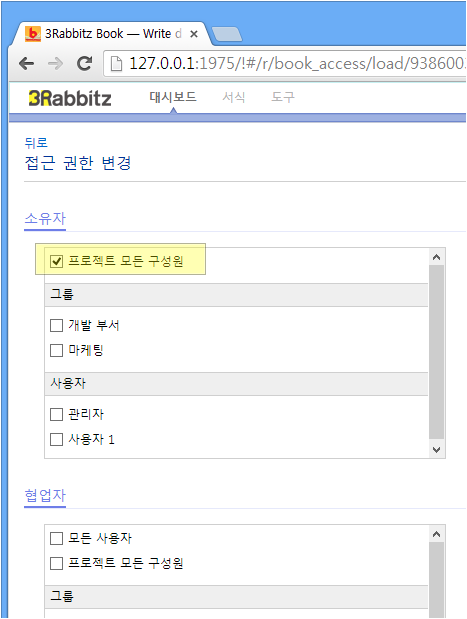Click the 3Rabbitz Book tab favicon

pyautogui.click(x=33, y=34)
